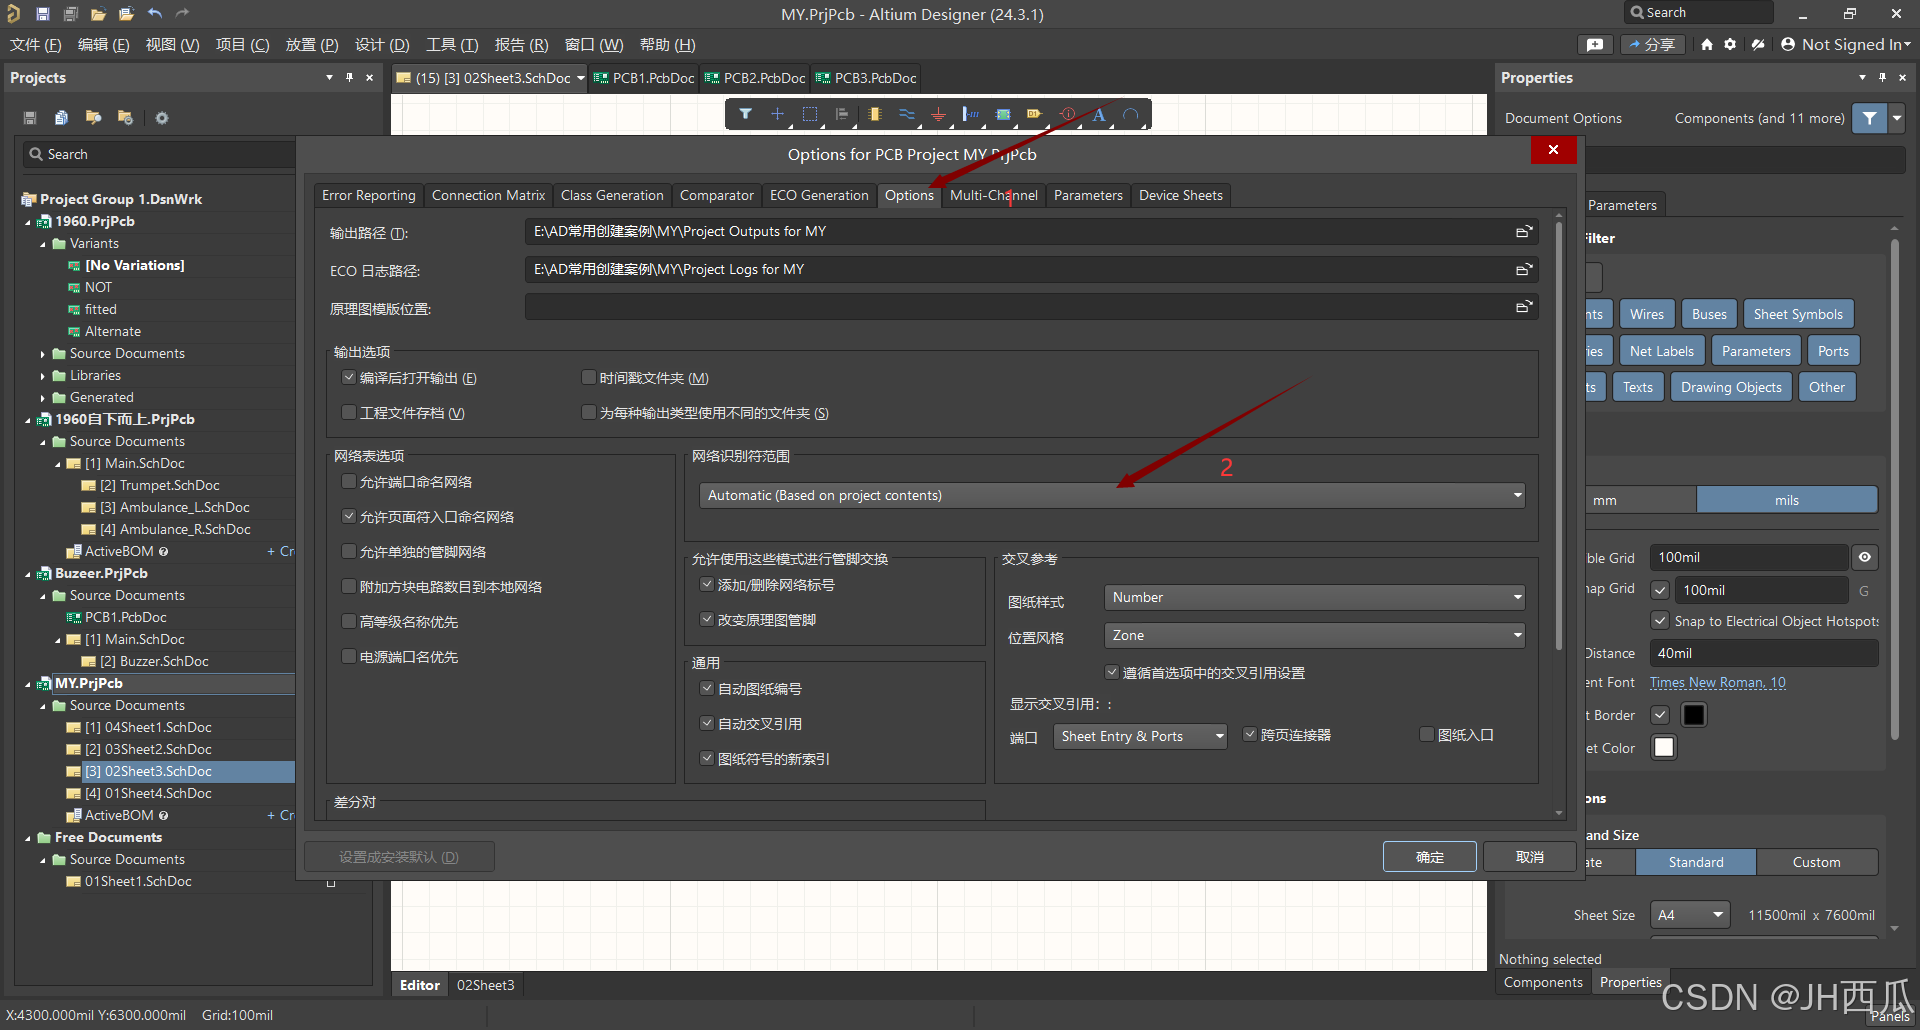Select the Place Part component tool
The image size is (1920, 1030).
pos(875,114)
